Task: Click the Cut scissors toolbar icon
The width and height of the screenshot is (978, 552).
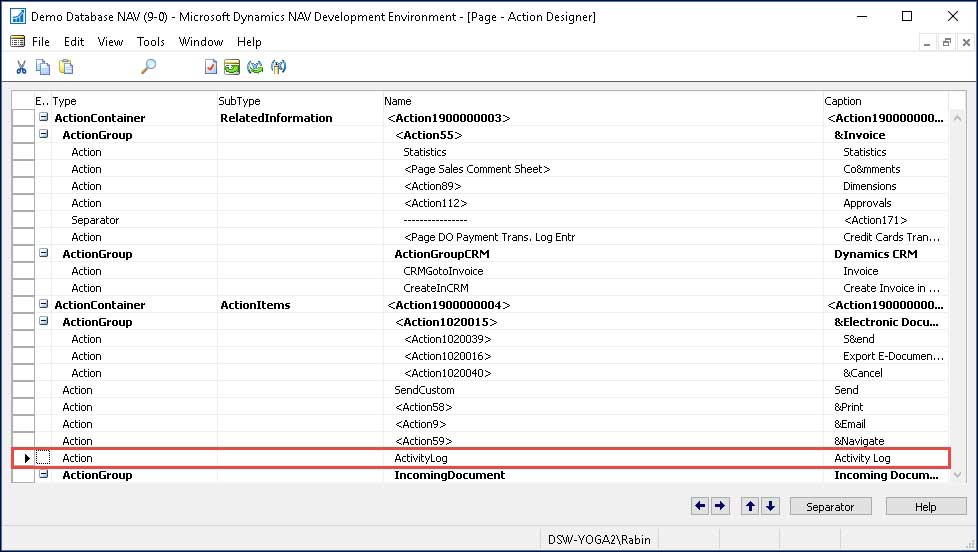Action: coord(21,67)
